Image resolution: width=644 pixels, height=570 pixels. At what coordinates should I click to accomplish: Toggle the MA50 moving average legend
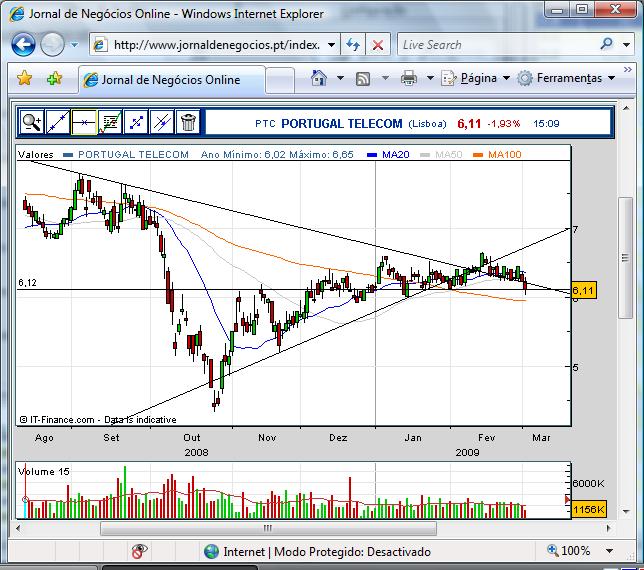[441, 155]
